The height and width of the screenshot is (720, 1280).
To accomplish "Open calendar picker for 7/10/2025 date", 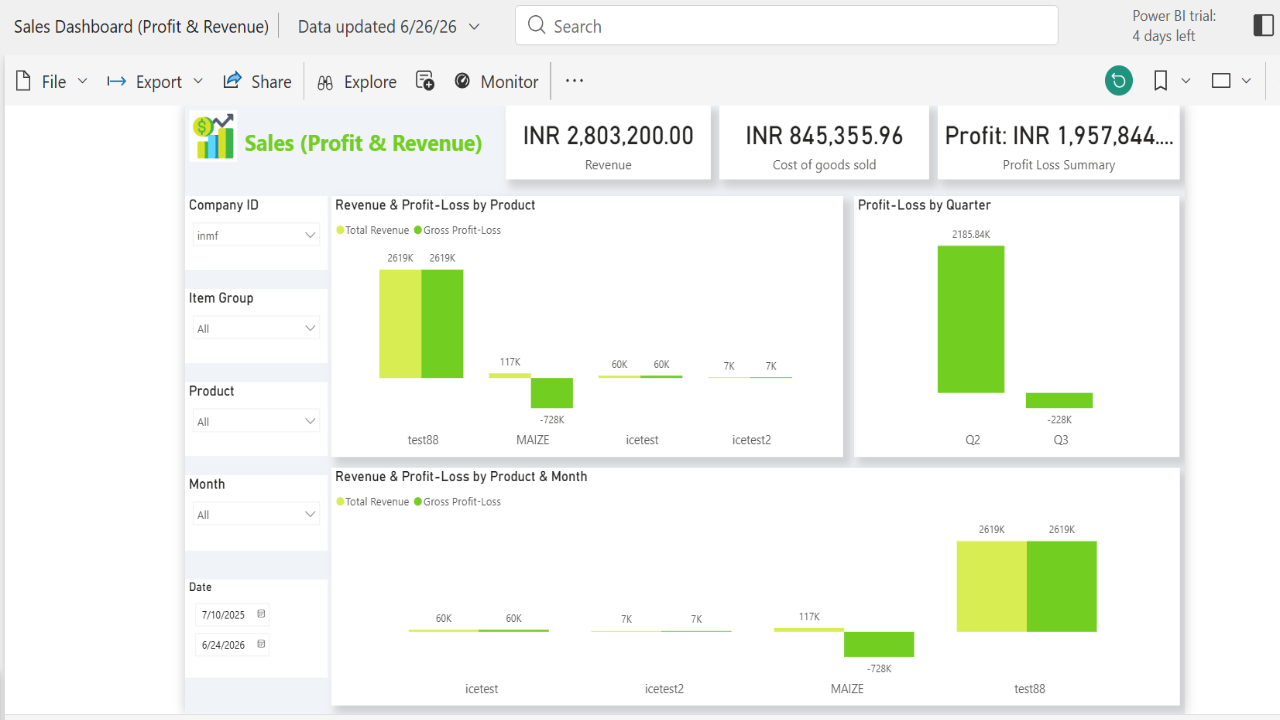I will (x=262, y=614).
